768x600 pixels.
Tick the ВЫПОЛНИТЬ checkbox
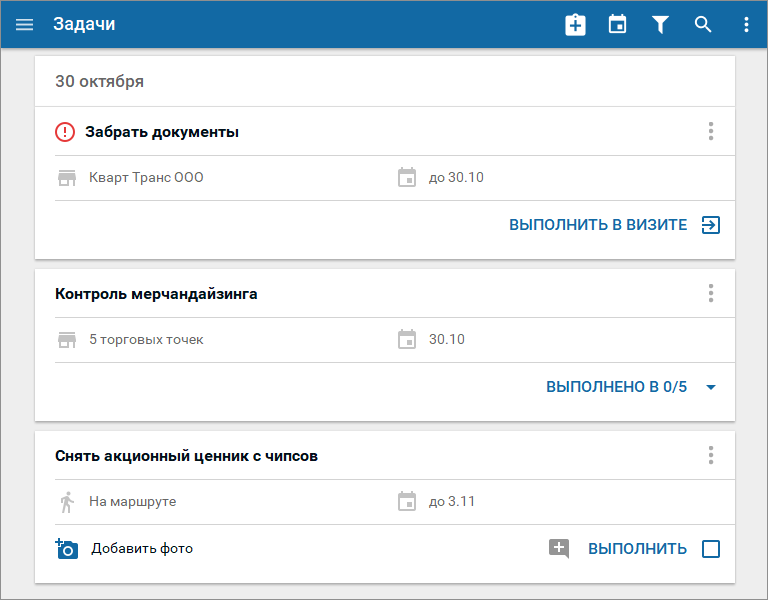(711, 549)
